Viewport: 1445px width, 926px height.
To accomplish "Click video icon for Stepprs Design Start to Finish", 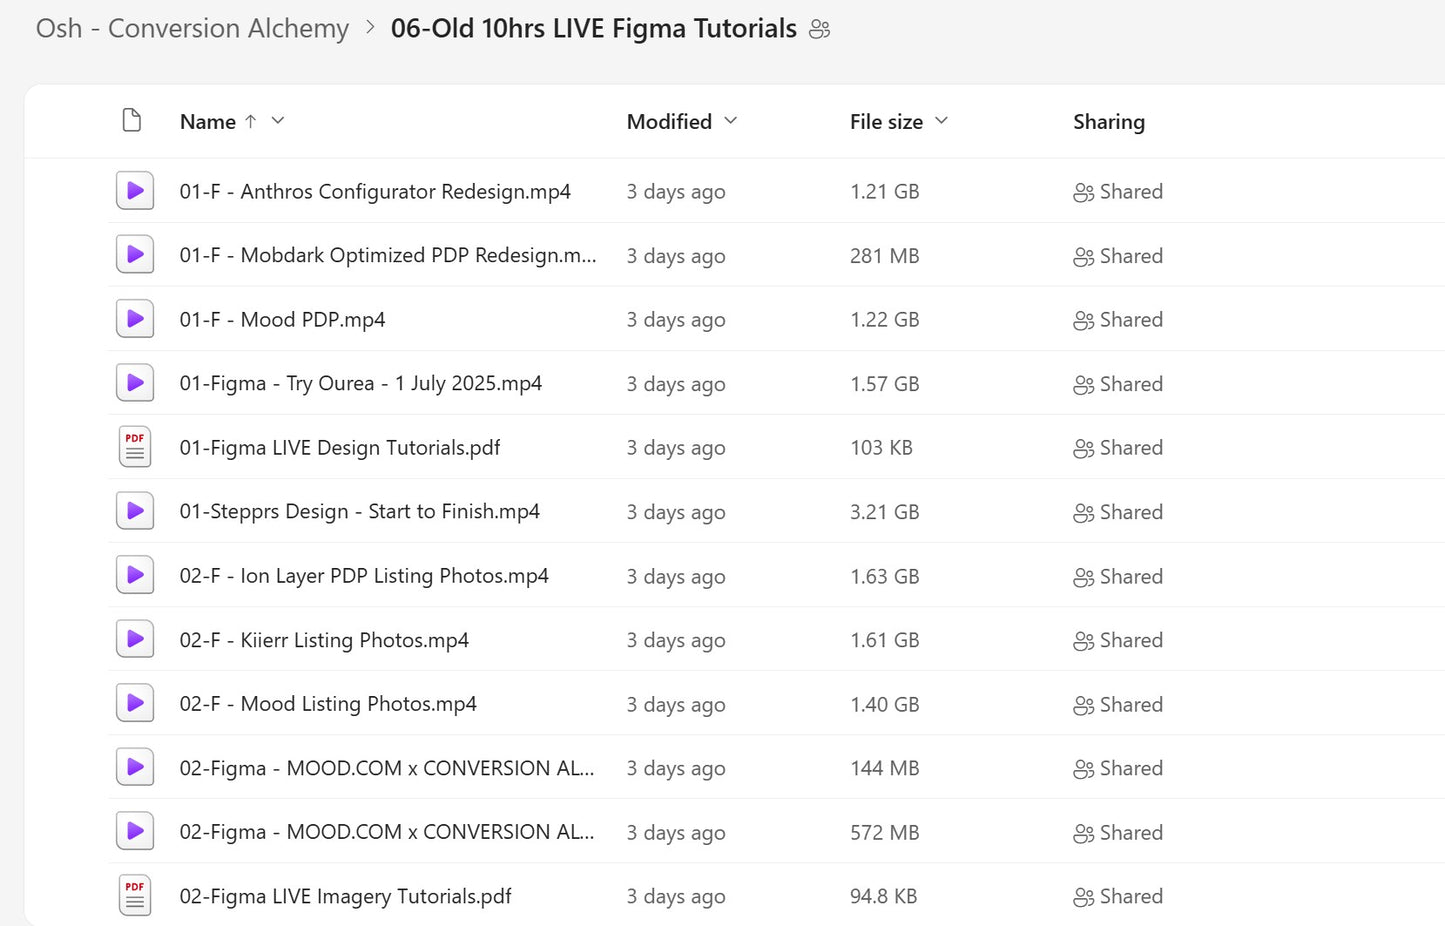I will coord(135,511).
